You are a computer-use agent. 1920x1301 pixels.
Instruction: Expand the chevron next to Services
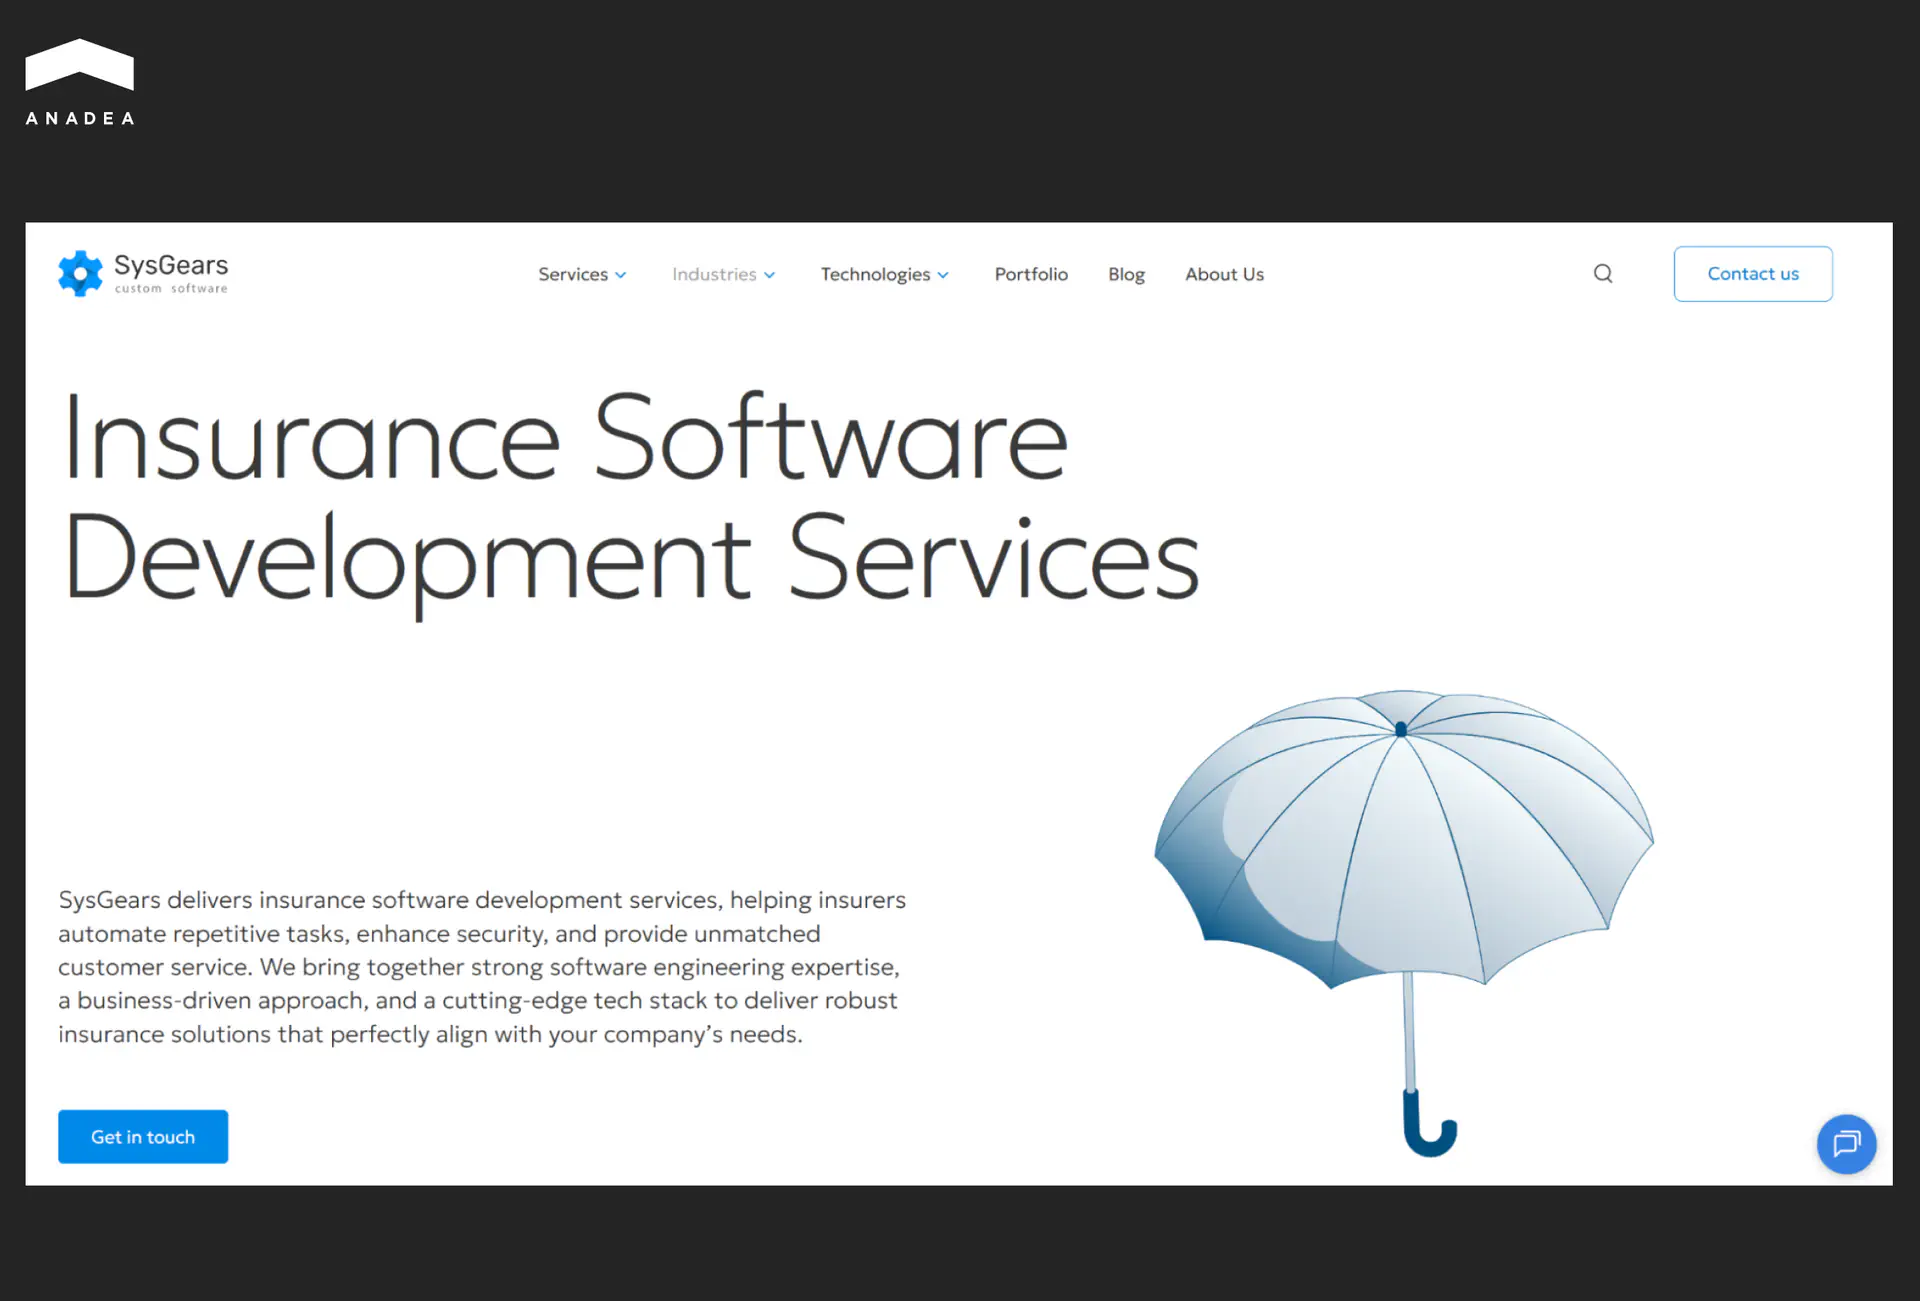click(x=621, y=275)
